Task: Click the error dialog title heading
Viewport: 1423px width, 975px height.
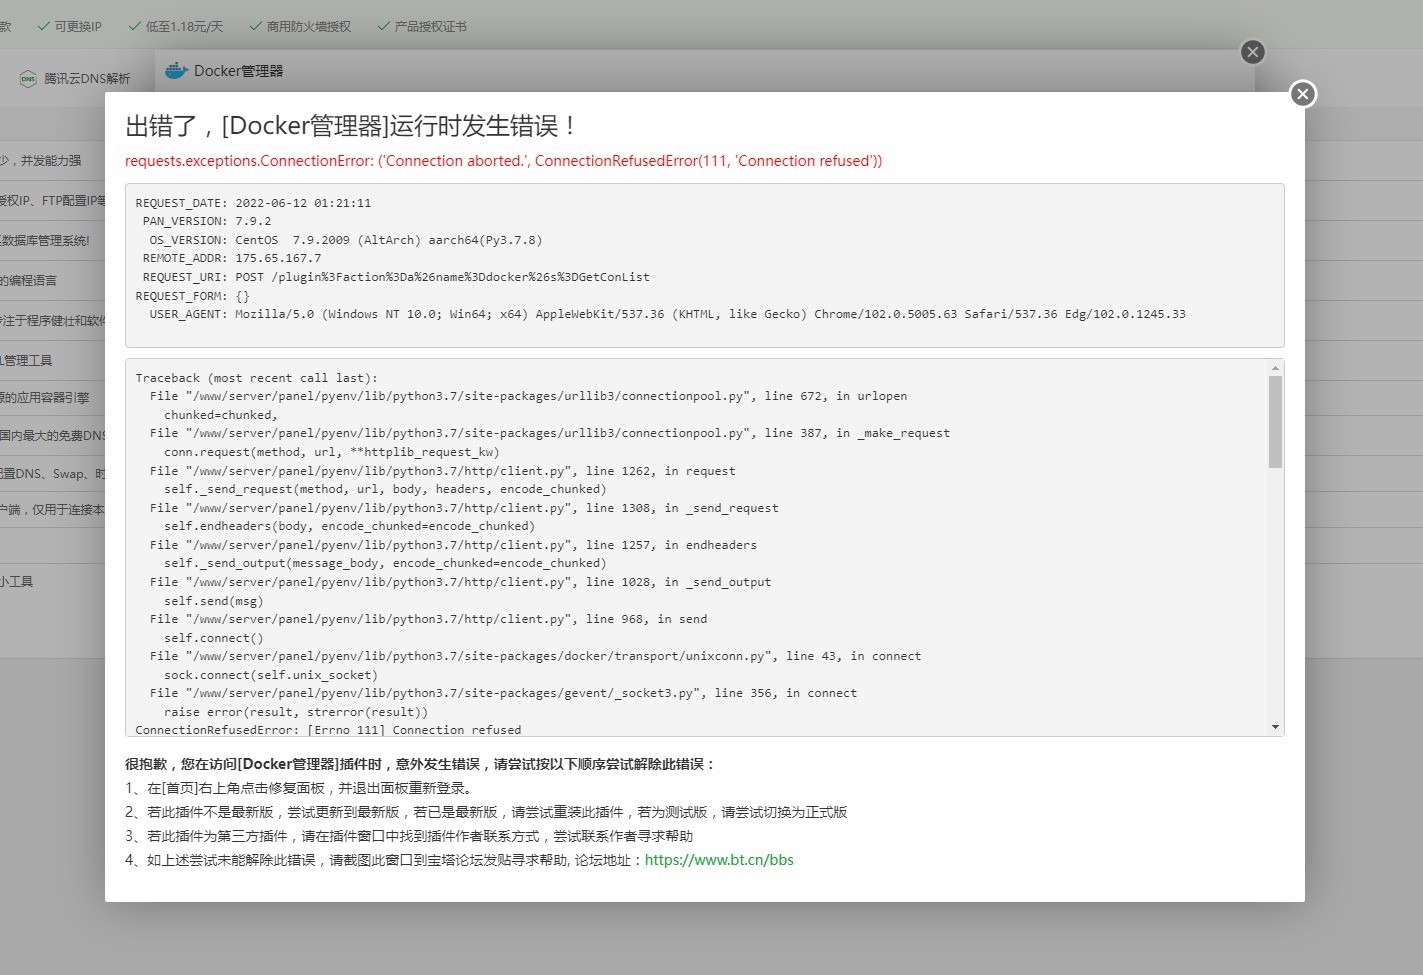Action: tap(351, 126)
